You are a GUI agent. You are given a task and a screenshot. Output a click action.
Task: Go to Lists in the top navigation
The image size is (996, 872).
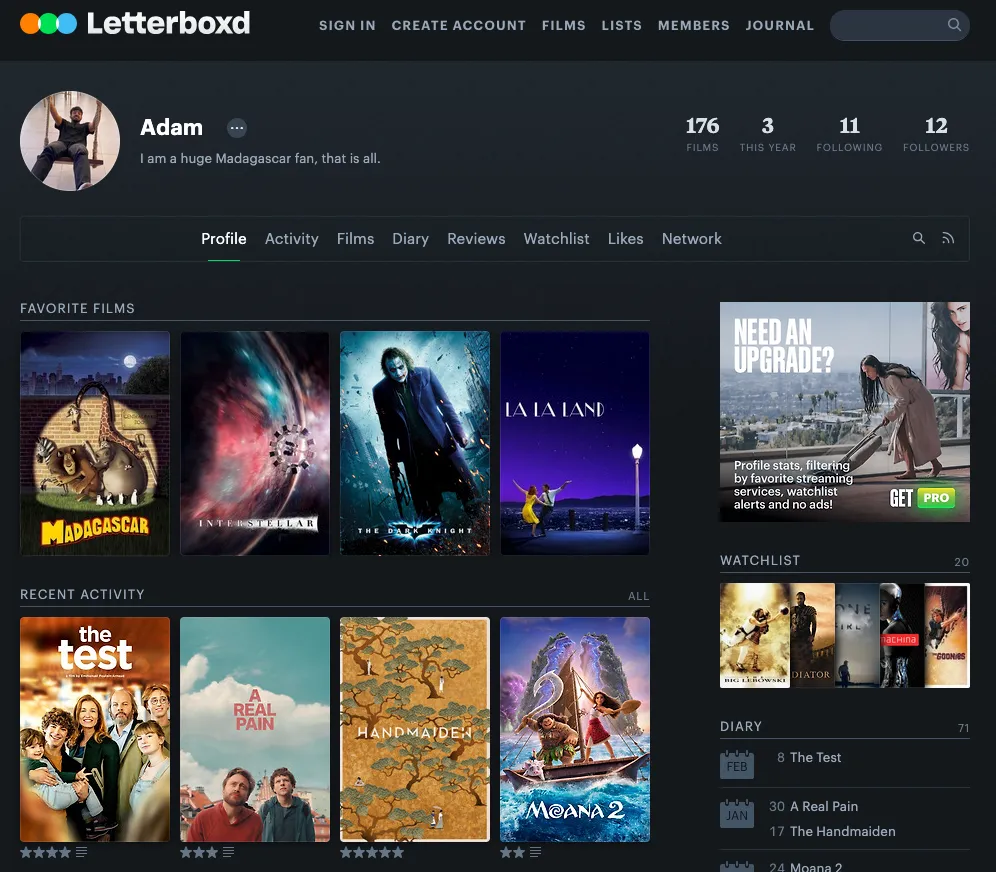pyautogui.click(x=622, y=25)
